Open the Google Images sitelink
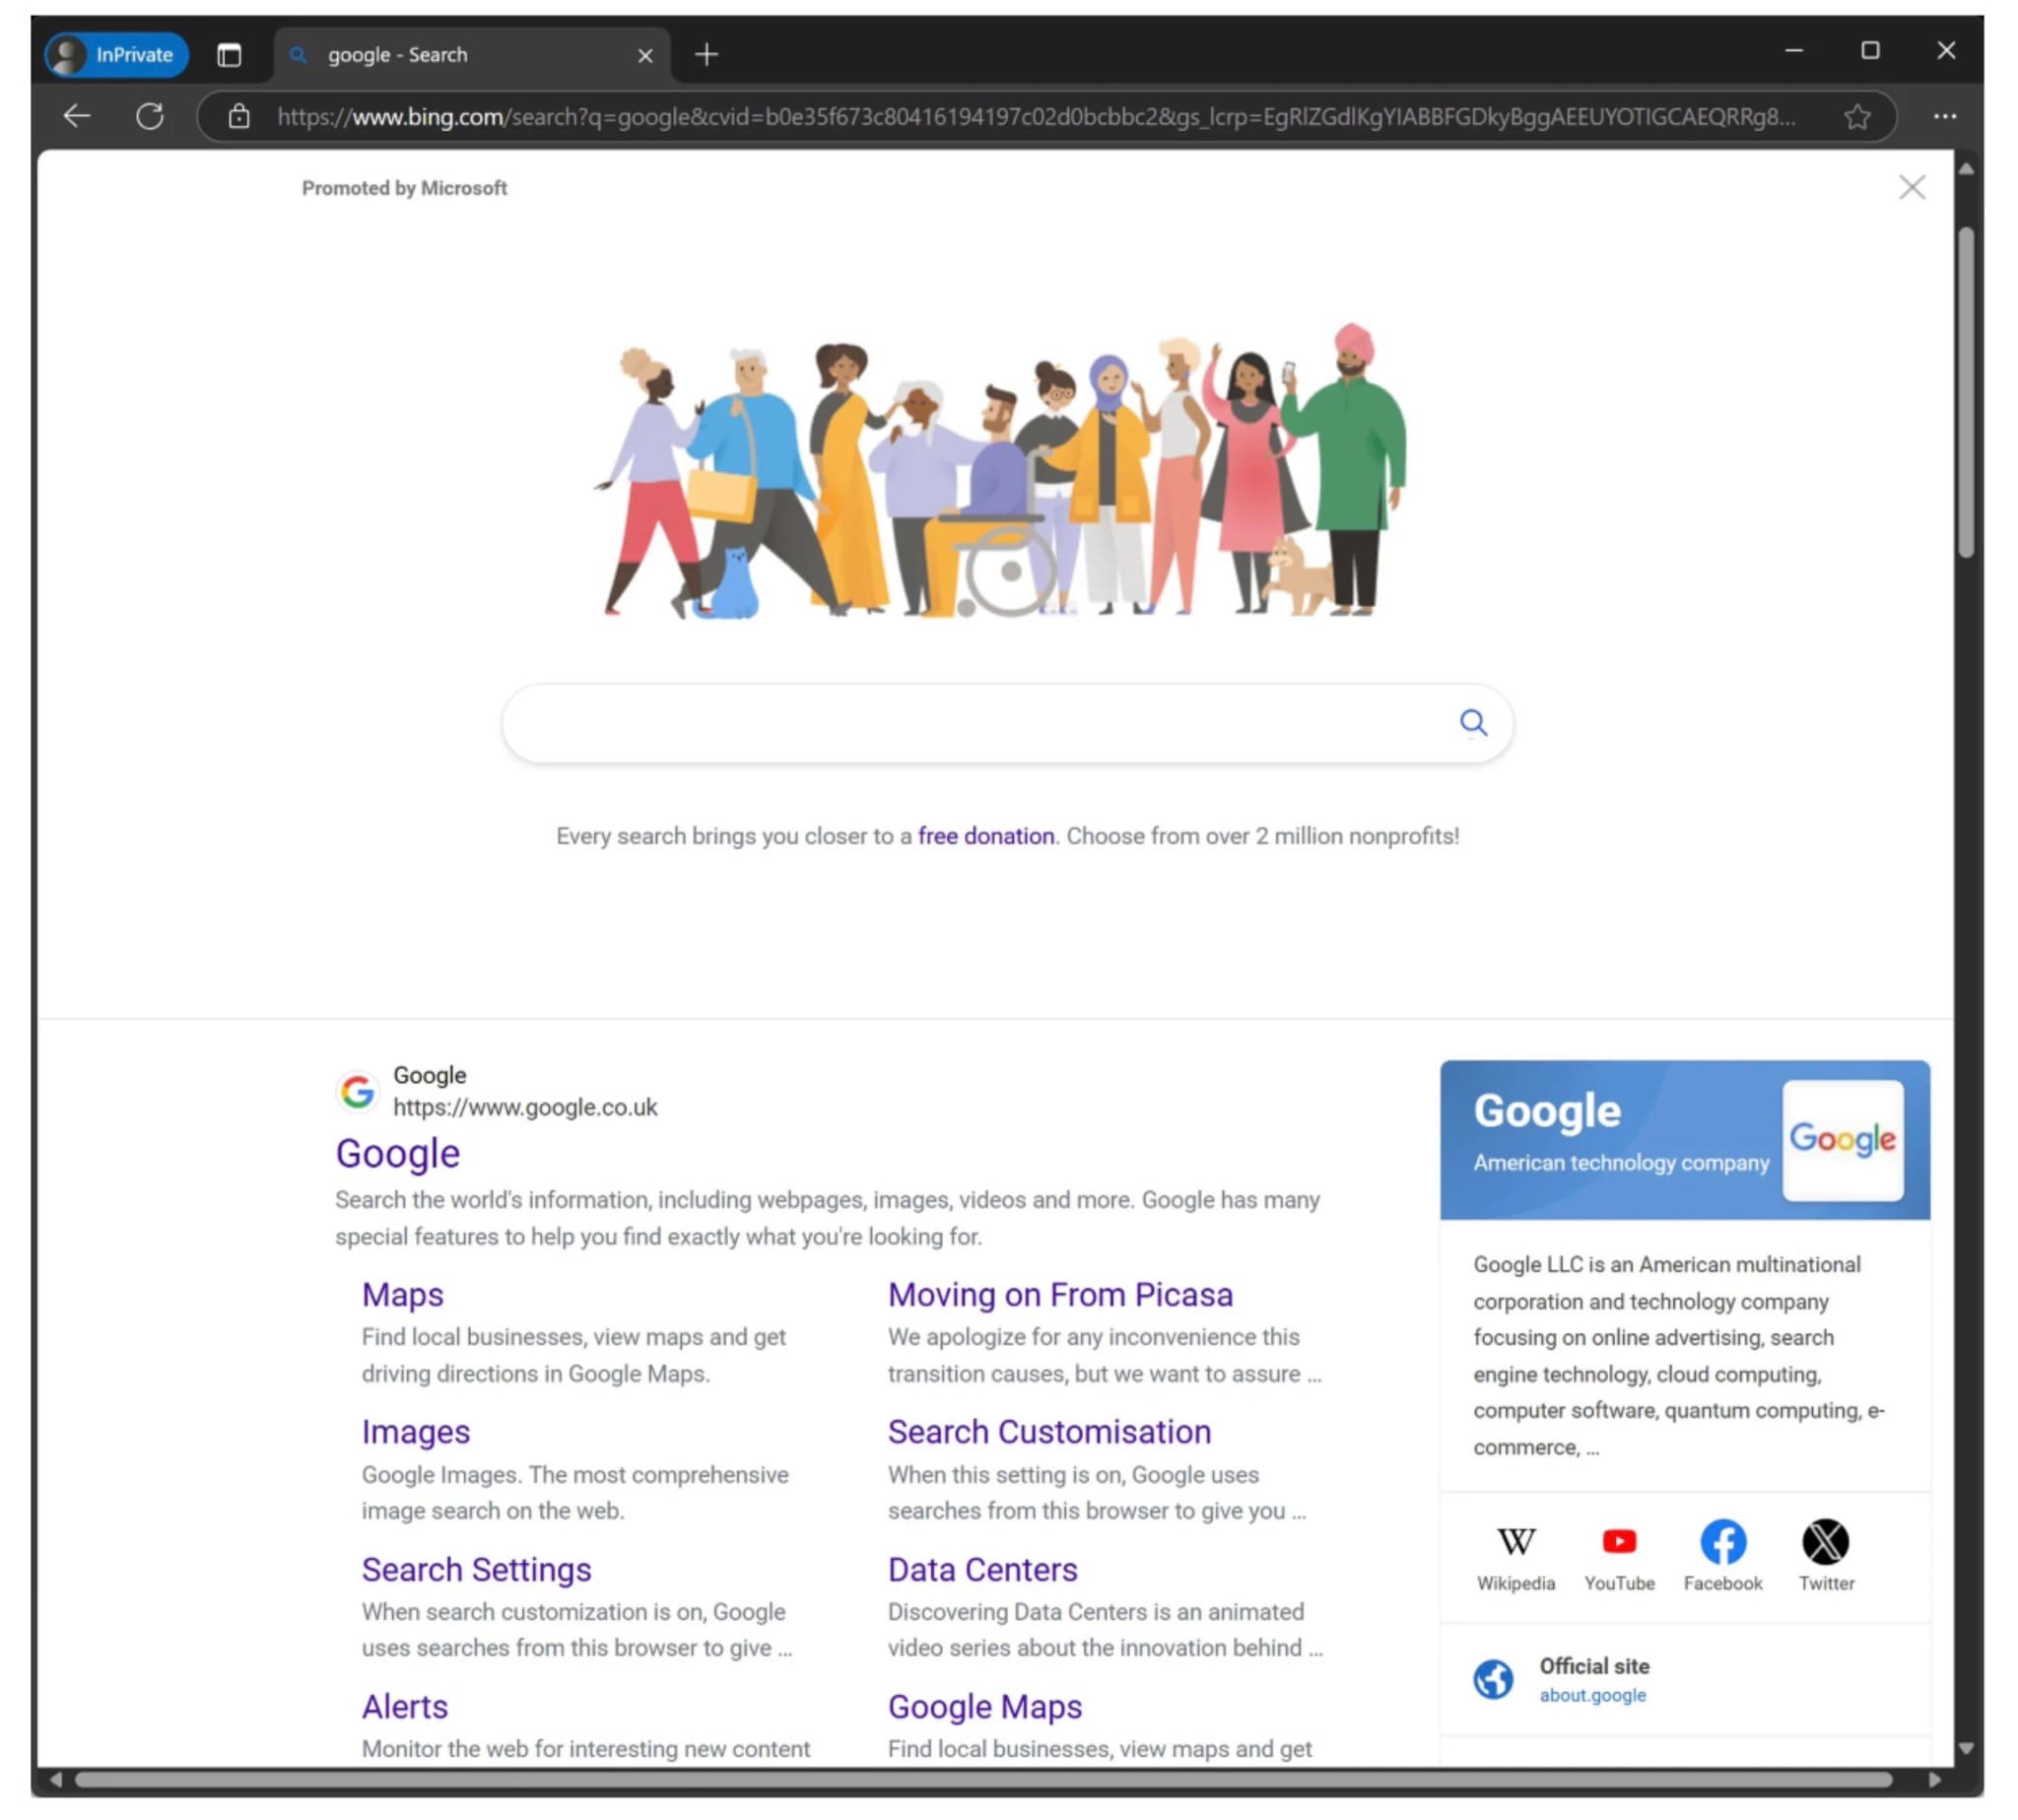 [415, 1431]
